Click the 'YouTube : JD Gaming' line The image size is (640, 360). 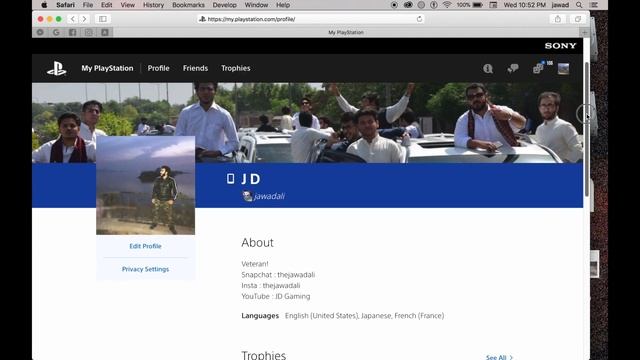[x=276, y=296]
